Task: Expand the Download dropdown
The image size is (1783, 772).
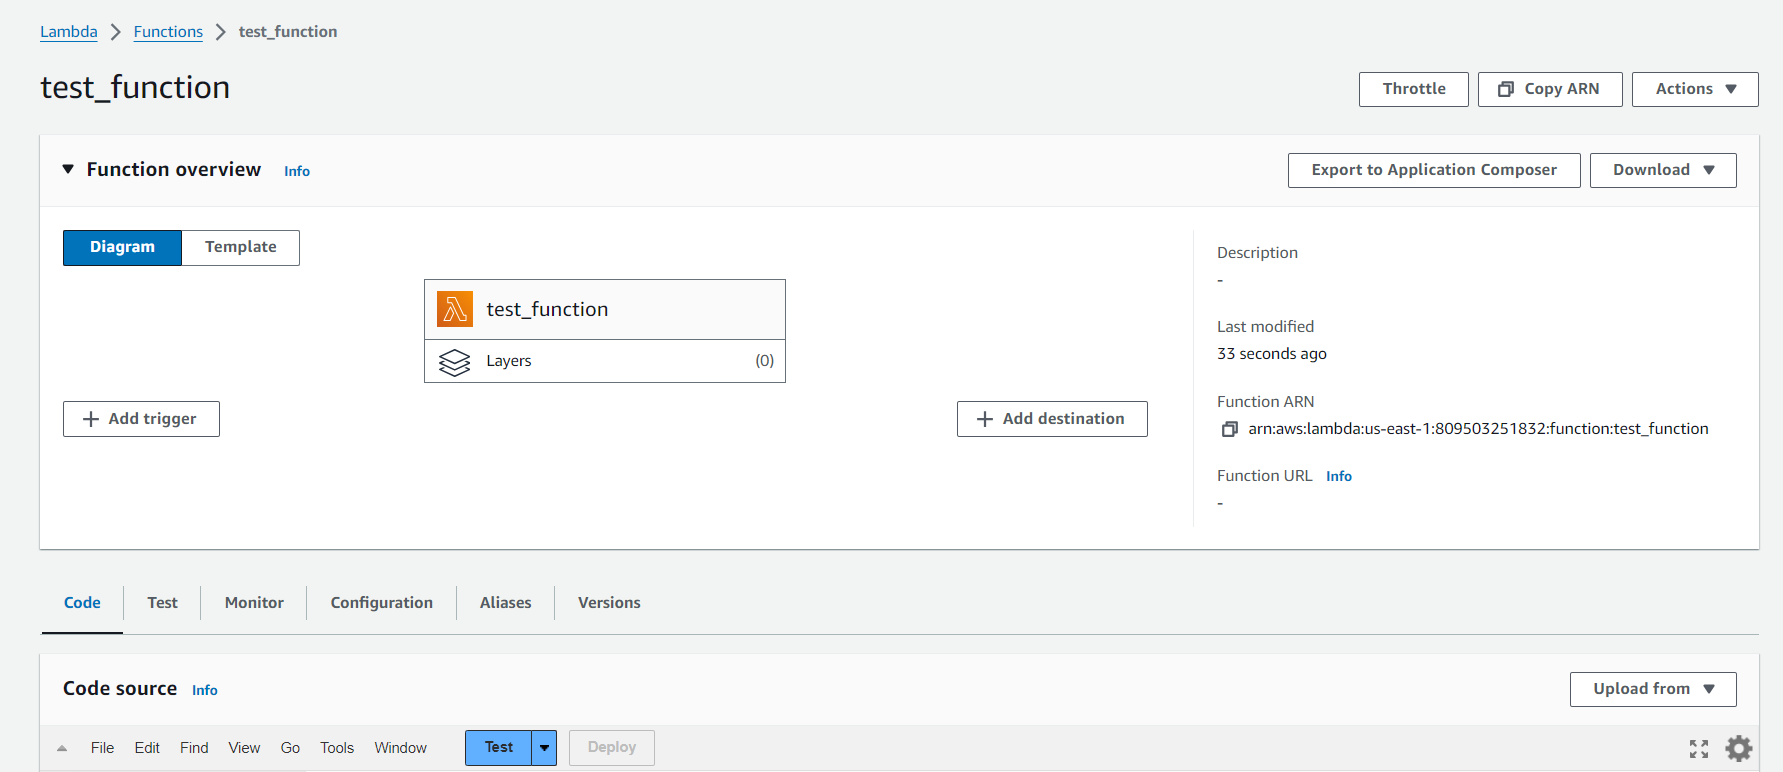Action: click(x=1662, y=170)
